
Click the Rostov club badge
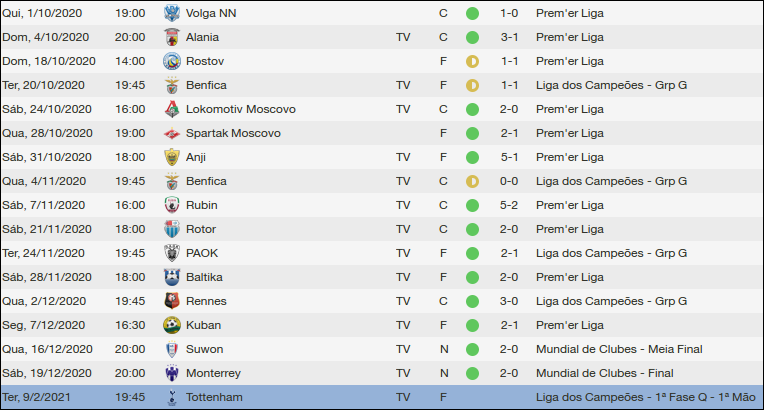[x=172, y=61]
